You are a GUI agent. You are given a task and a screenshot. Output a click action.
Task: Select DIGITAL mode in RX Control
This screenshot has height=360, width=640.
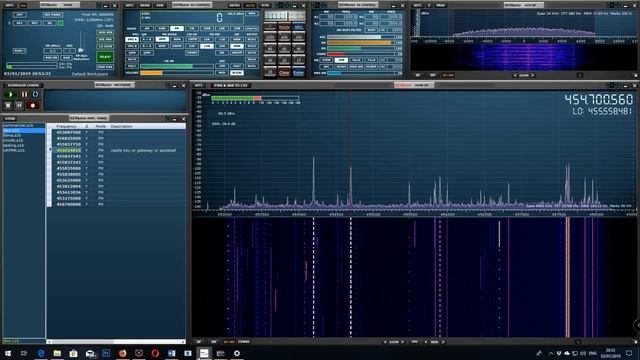pyautogui.click(x=252, y=29)
